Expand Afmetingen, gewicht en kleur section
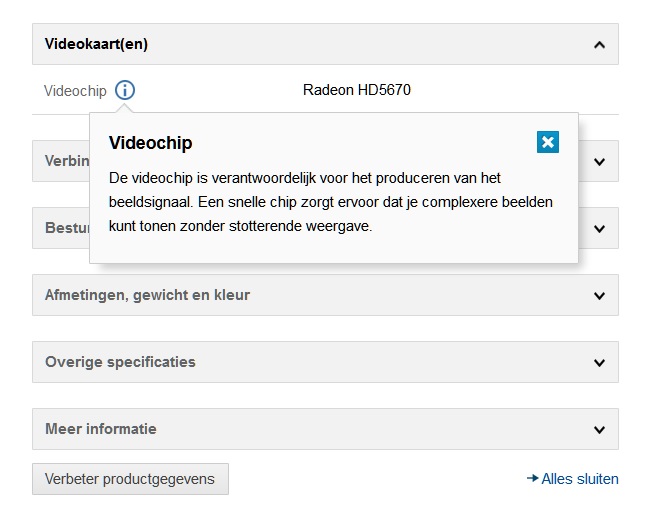 (x=325, y=295)
